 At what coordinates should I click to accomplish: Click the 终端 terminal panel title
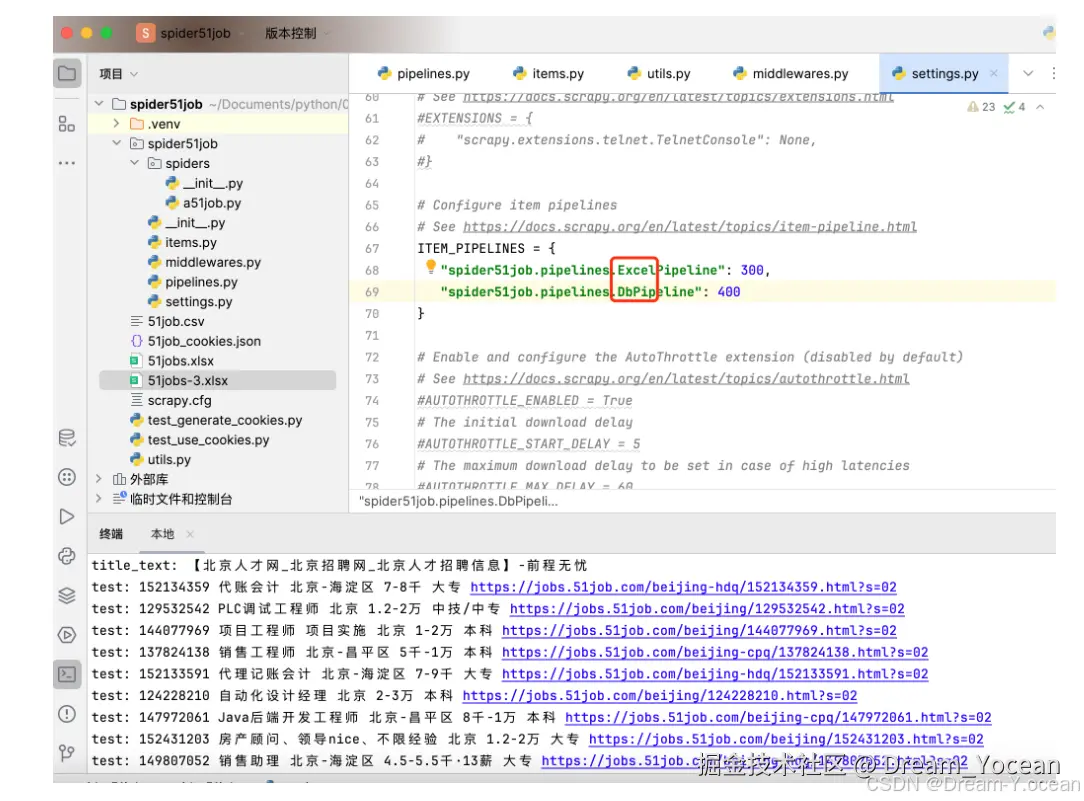[x=111, y=534]
